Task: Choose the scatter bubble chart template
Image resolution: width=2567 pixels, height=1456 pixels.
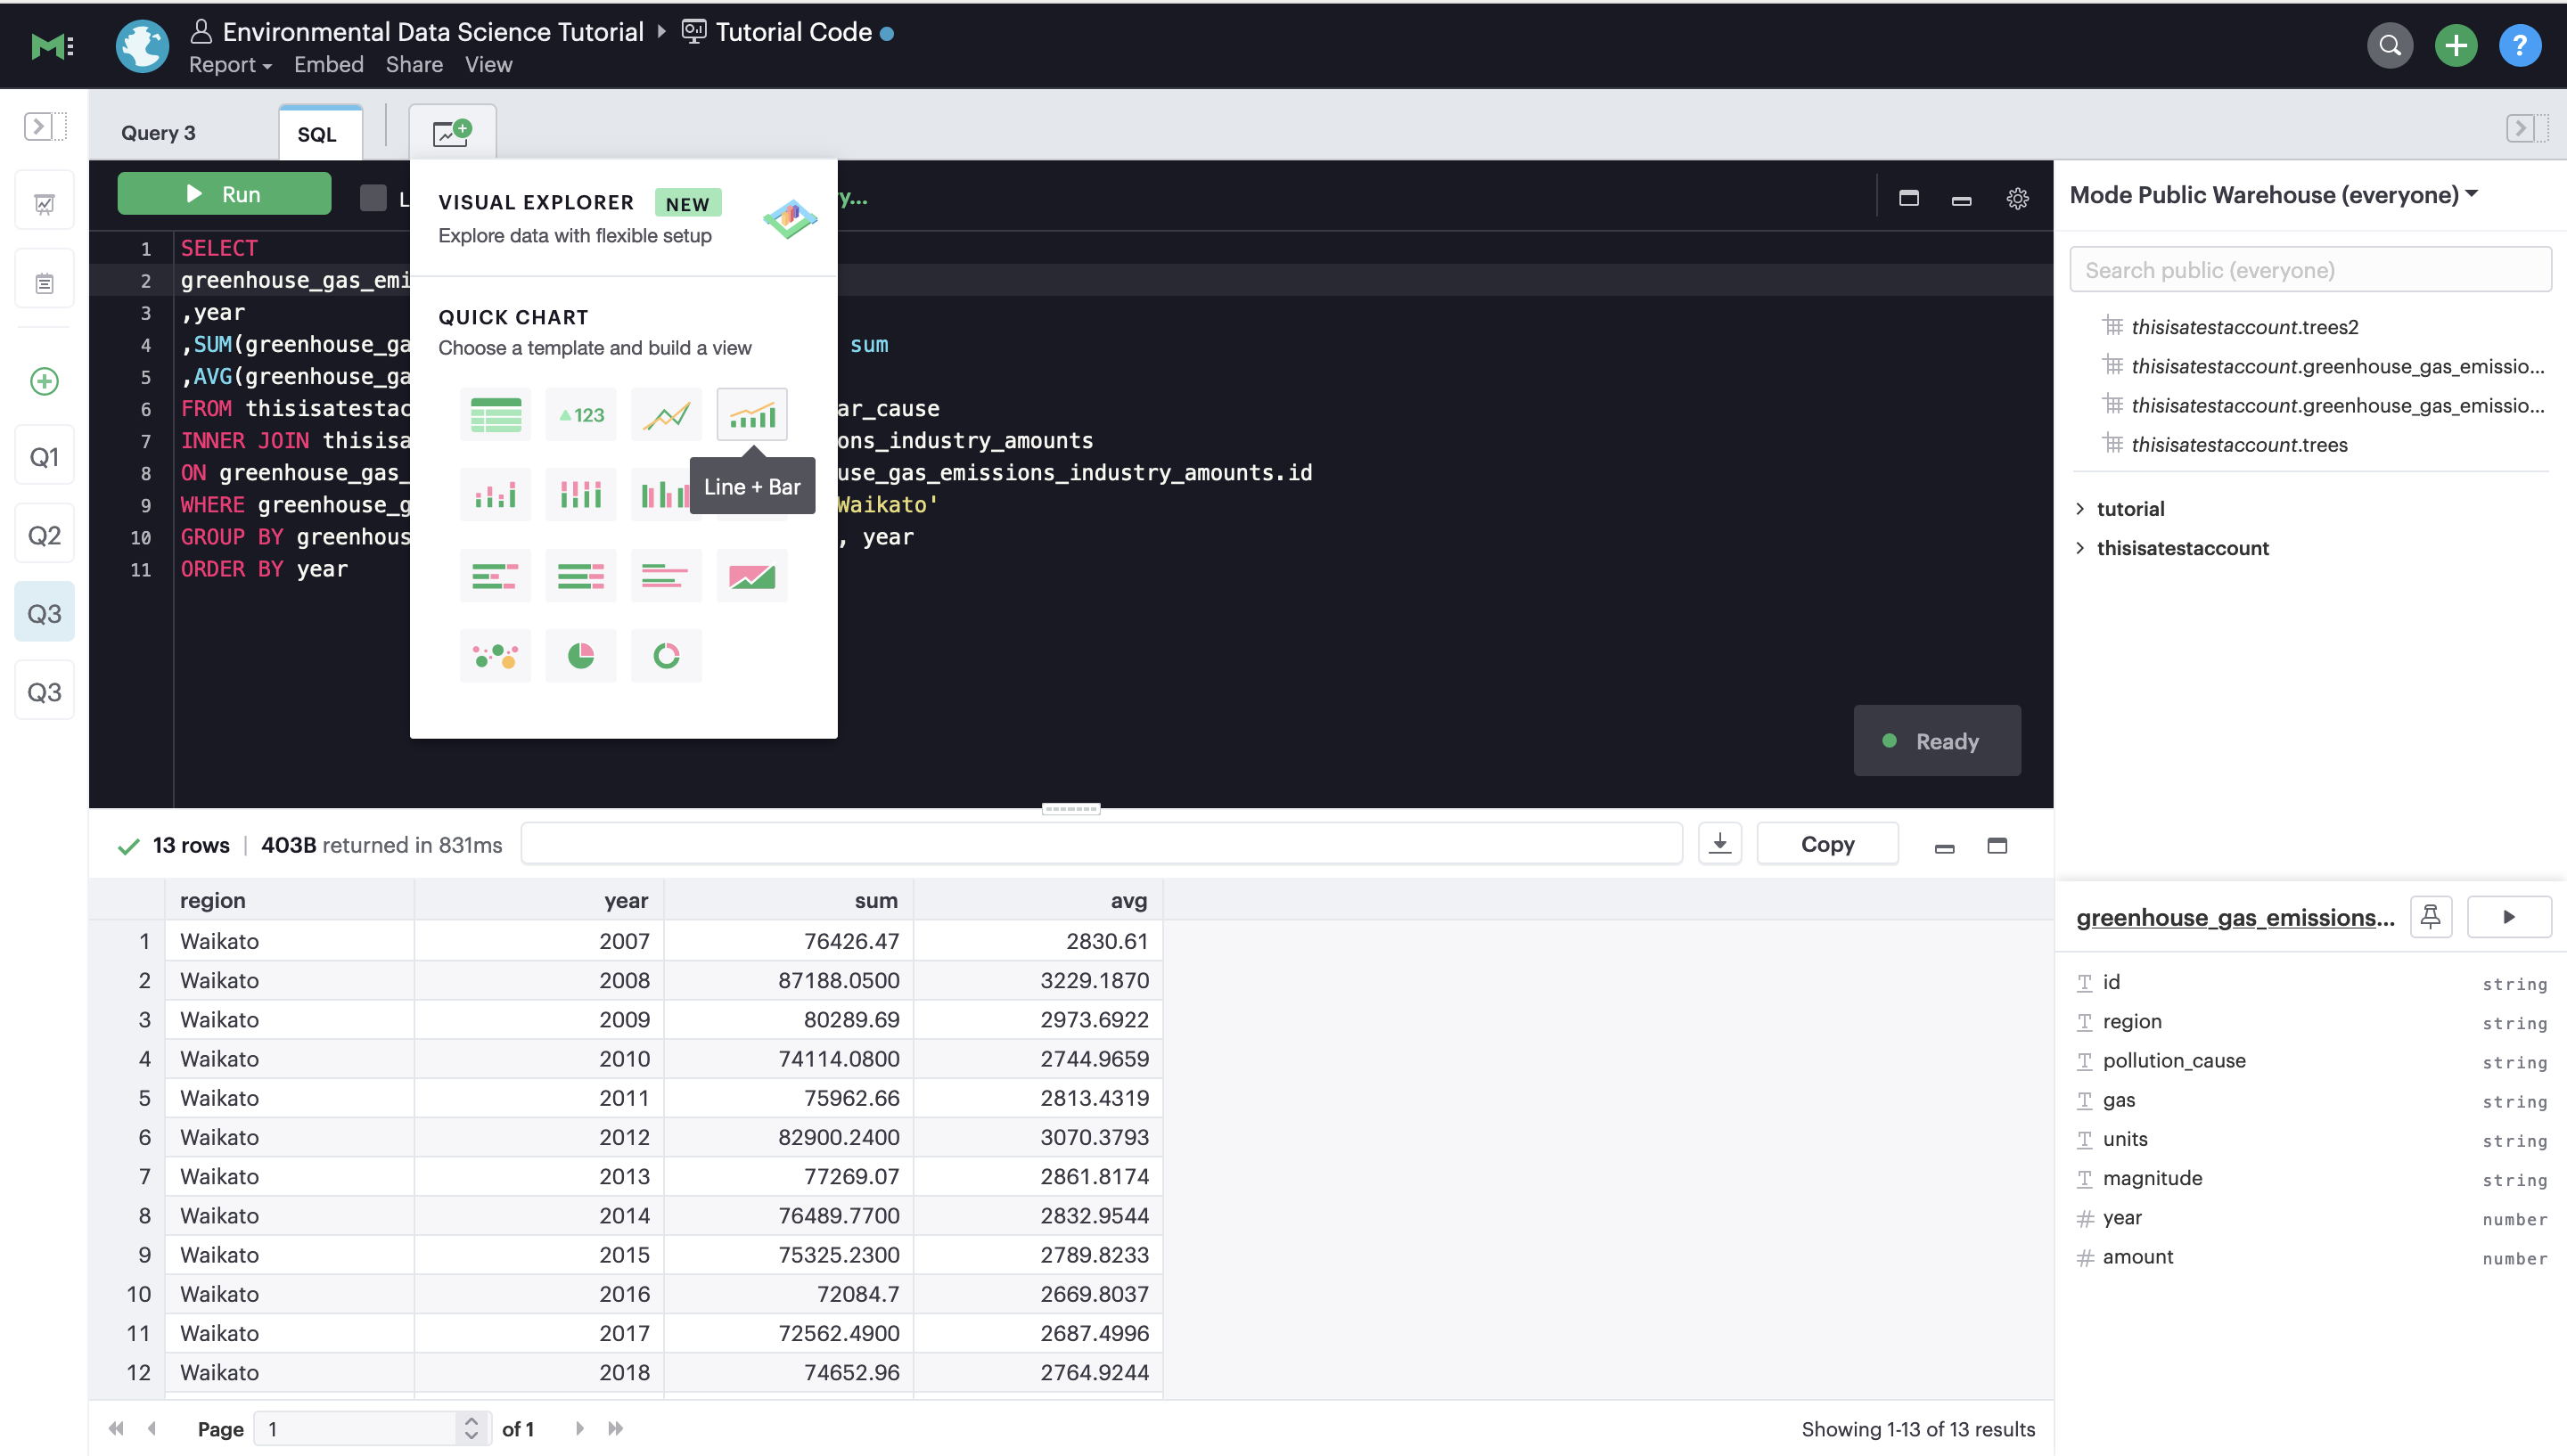Action: [x=495, y=656]
